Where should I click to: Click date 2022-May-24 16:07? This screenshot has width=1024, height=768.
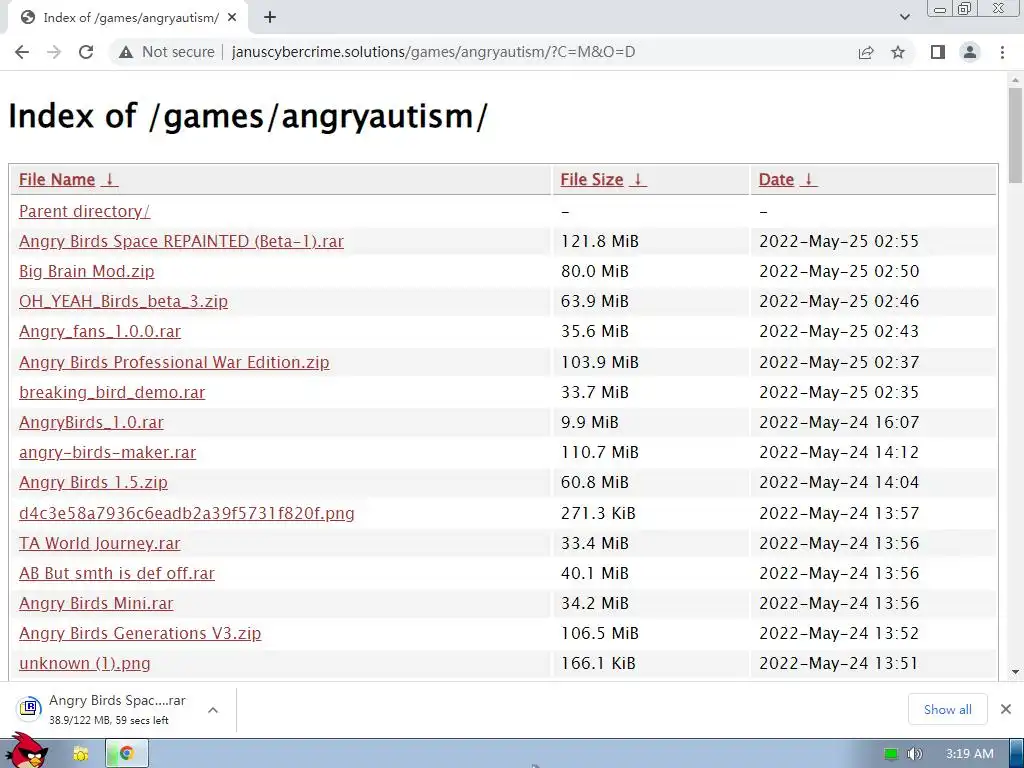pos(839,423)
